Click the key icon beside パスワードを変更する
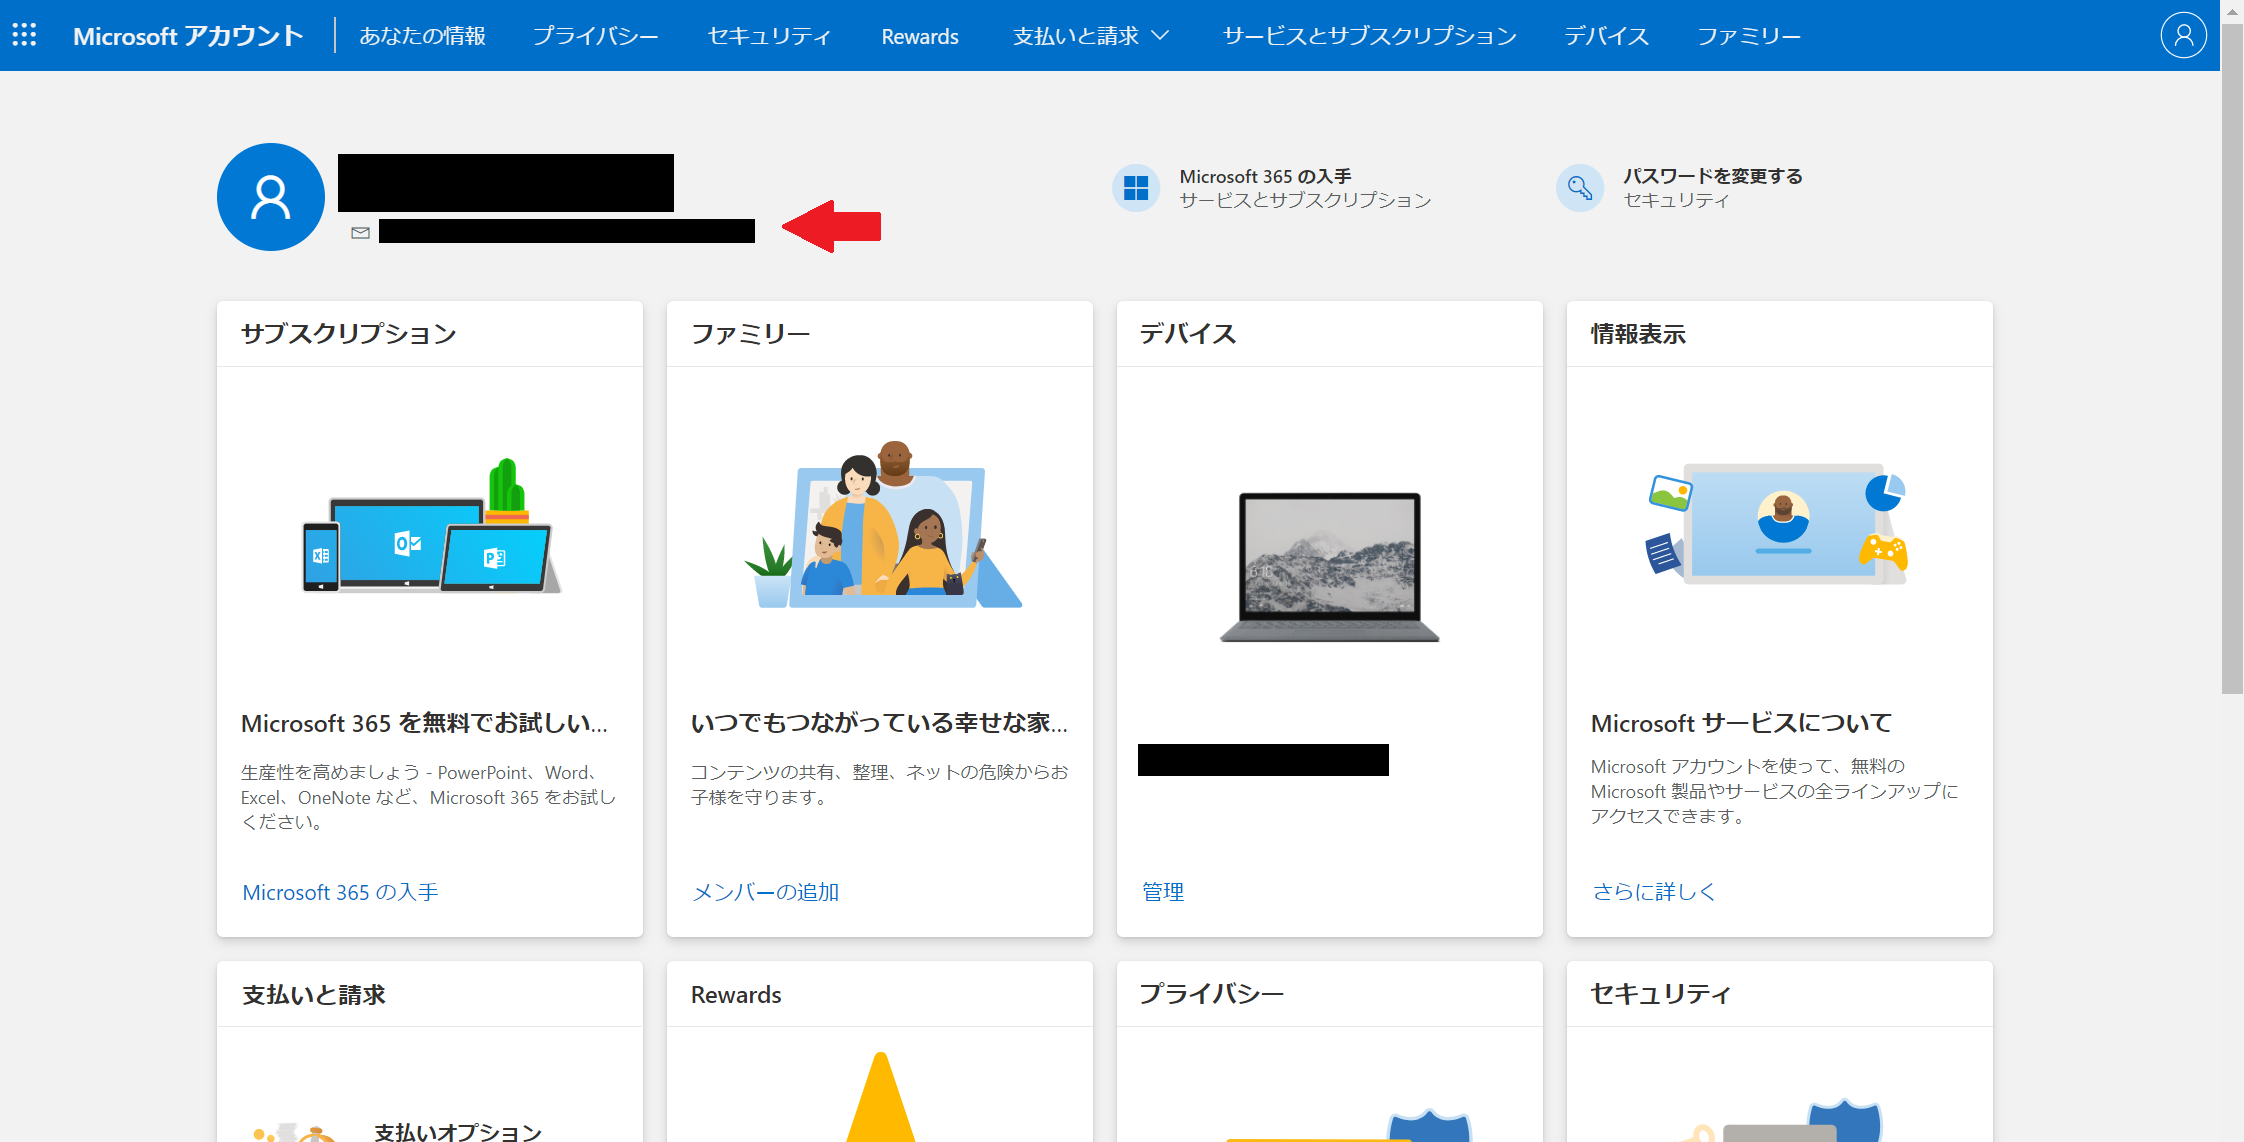The image size is (2244, 1142). pos(1580,187)
